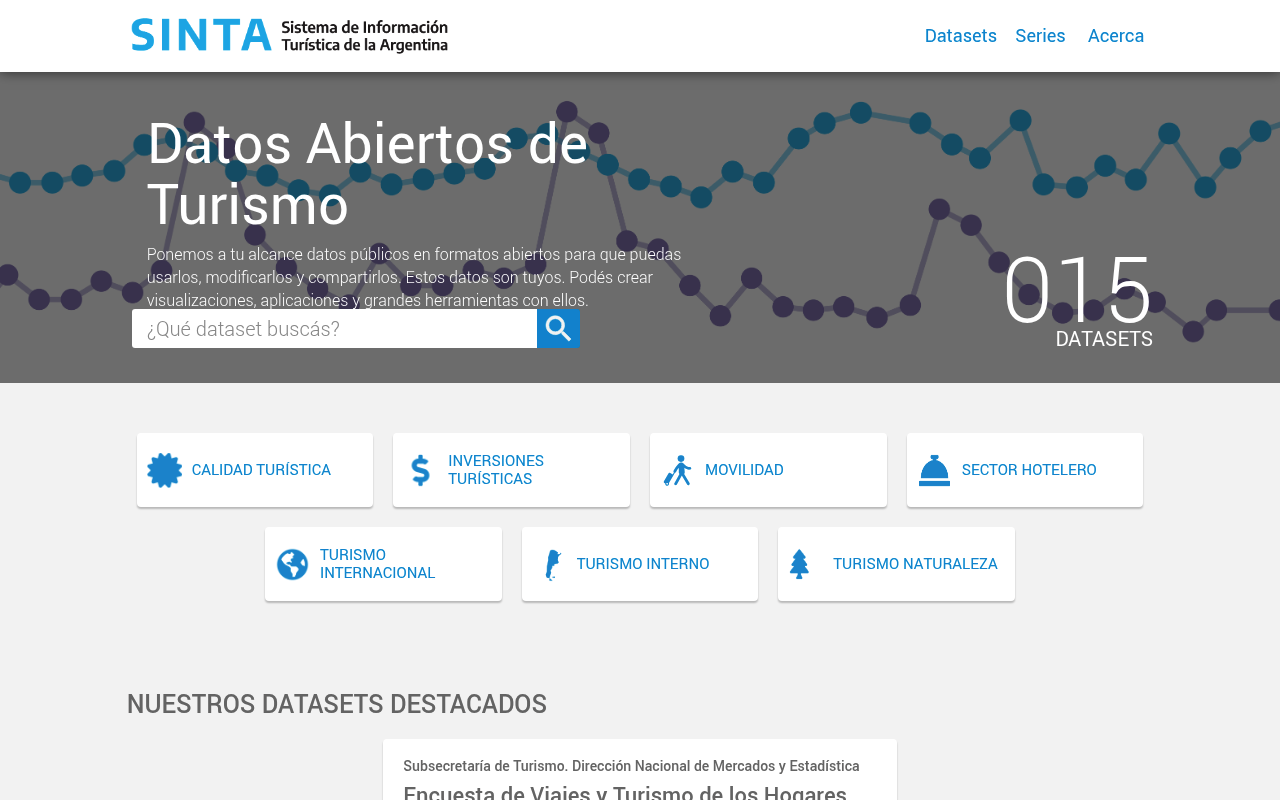1280x800 pixels.
Task: Open the SECTOR HOTELERO category link
Action: tap(1025, 470)
